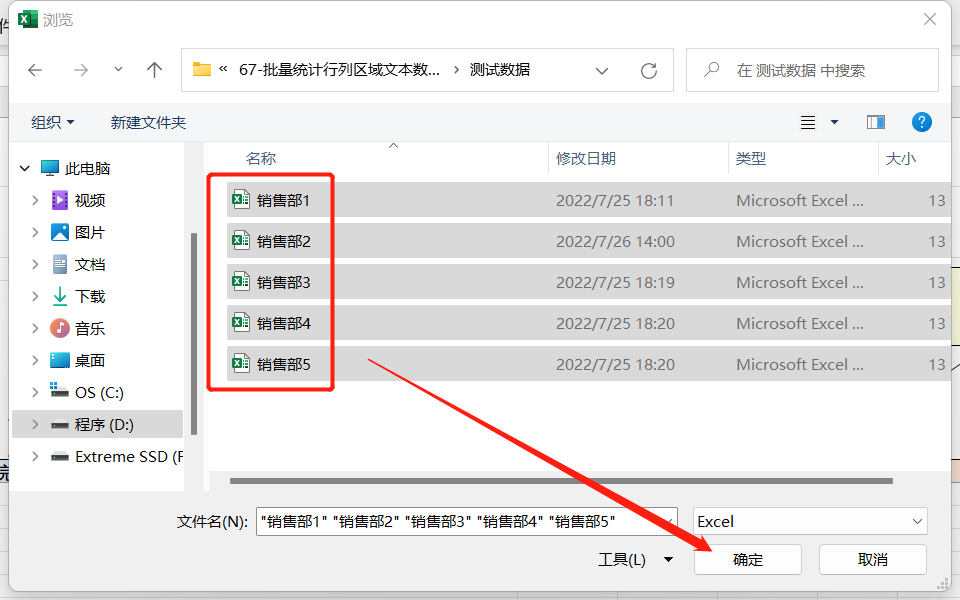The width and height of the screenshot is (960, 600).
Task: Open the 组织 menu
Action: click(53, 122)
